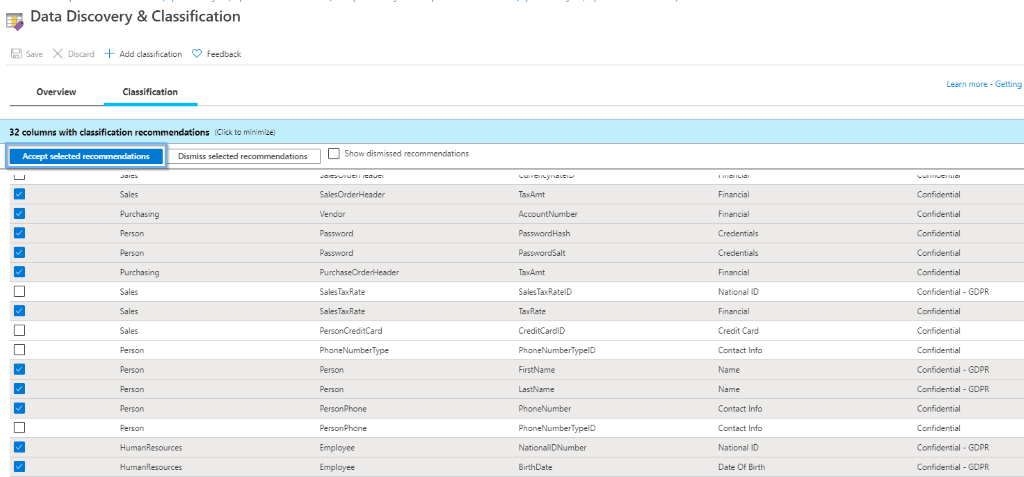
Task: Uncheck the PurchaseOrderHeader TaxAmt row checkbox
Action: tap(20, 272)
